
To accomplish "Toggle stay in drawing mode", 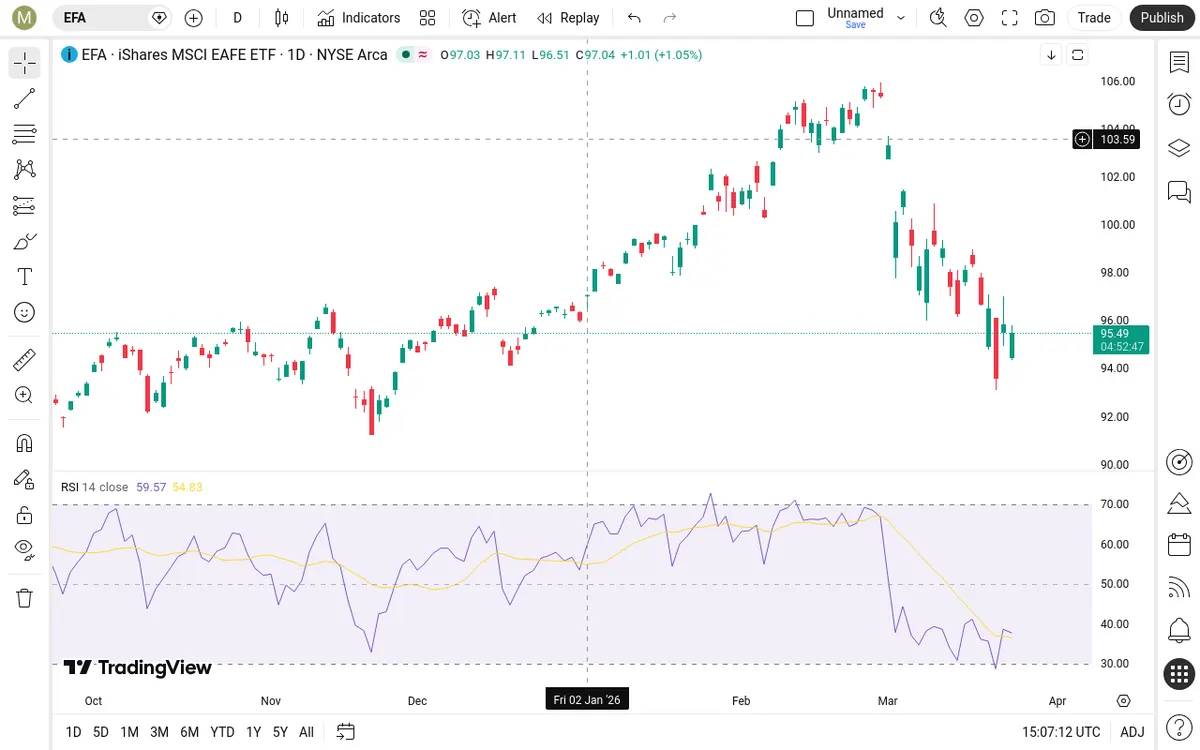I will tap(25, 479).
